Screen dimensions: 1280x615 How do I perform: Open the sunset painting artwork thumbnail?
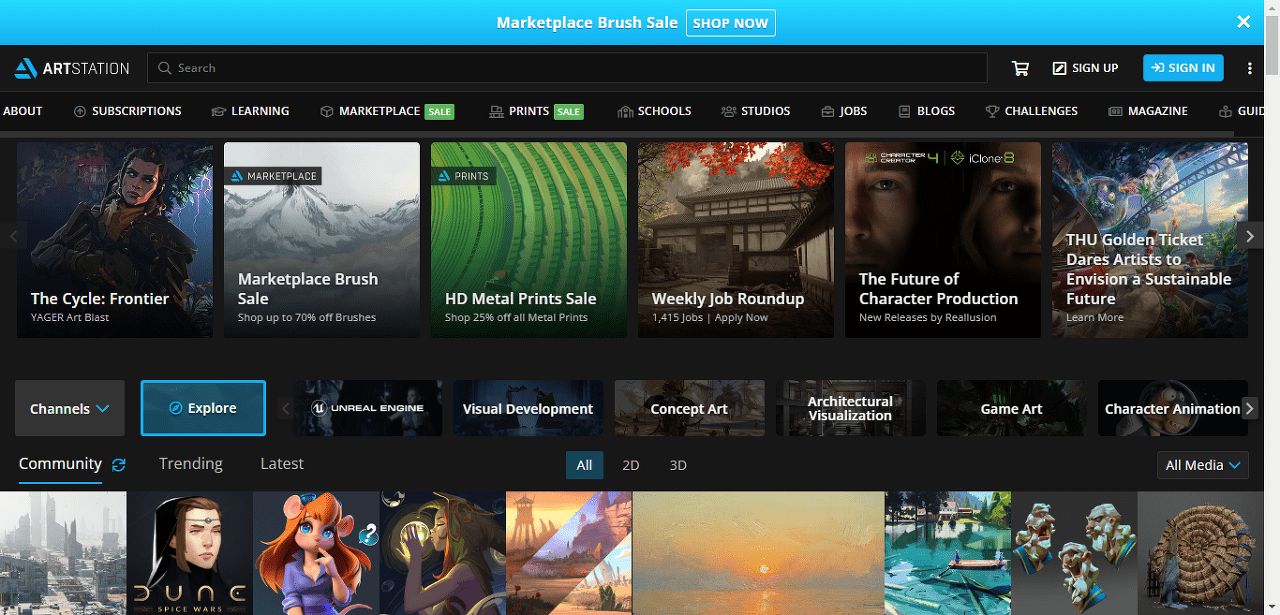(759, 553)
